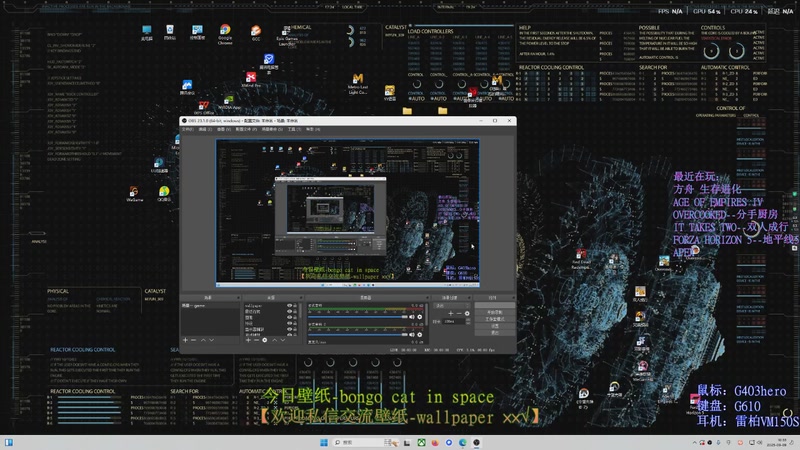The height and width of the screenshot is (450, 800).
Task: Open the Tools menu in OBS
Action: pyautogui.click(x=294, y=130)
